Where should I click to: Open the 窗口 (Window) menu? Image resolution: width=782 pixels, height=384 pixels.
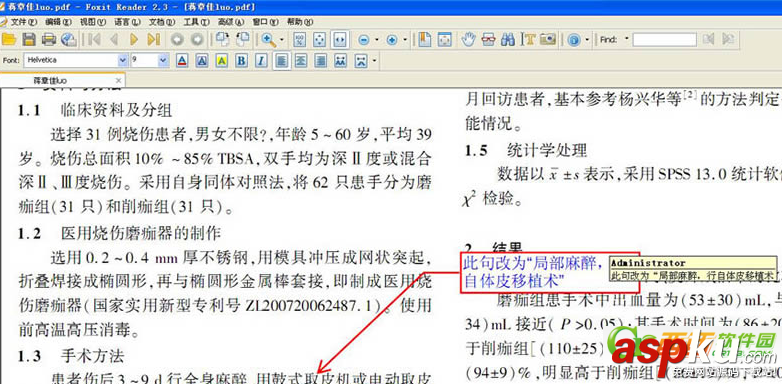point(265,22)
